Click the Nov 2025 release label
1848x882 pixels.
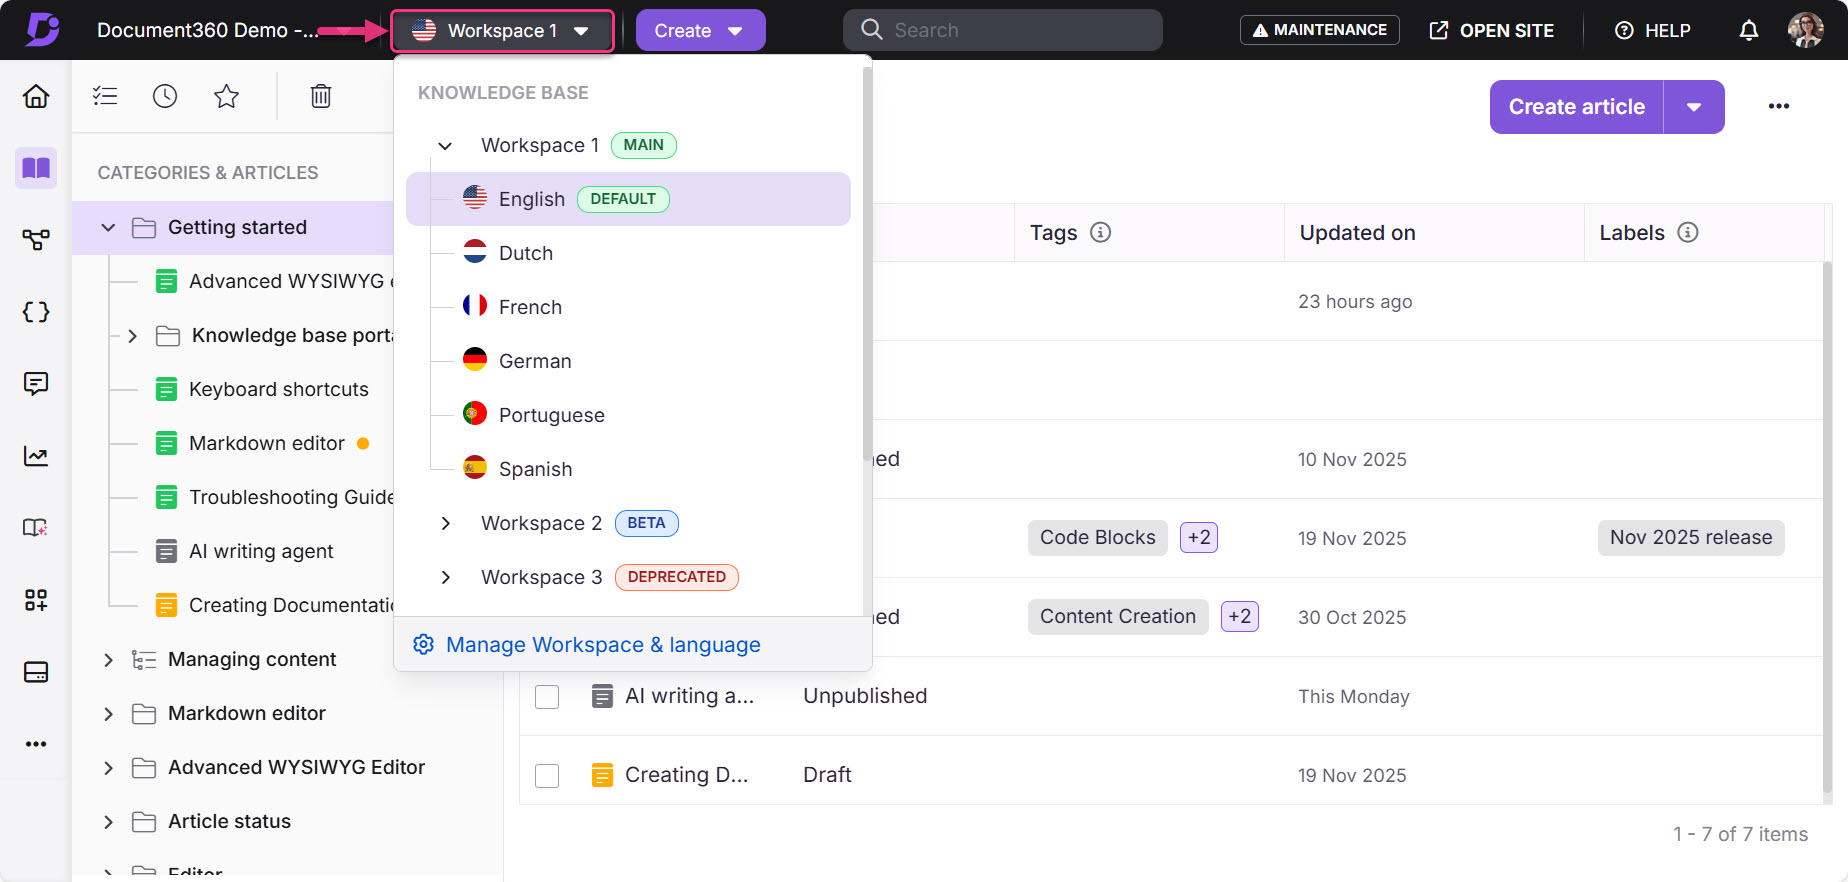click(x=1690, y=537)
